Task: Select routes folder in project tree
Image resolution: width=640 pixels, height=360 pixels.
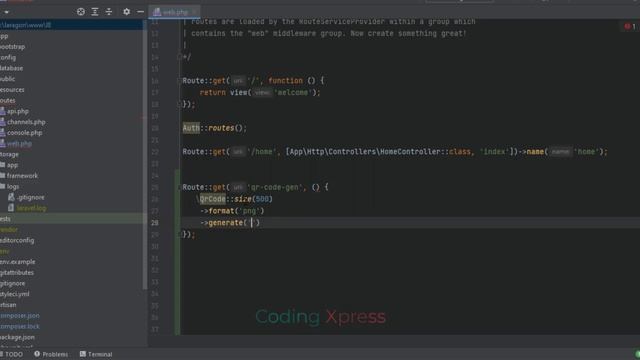Action: [x=8, y=100]
